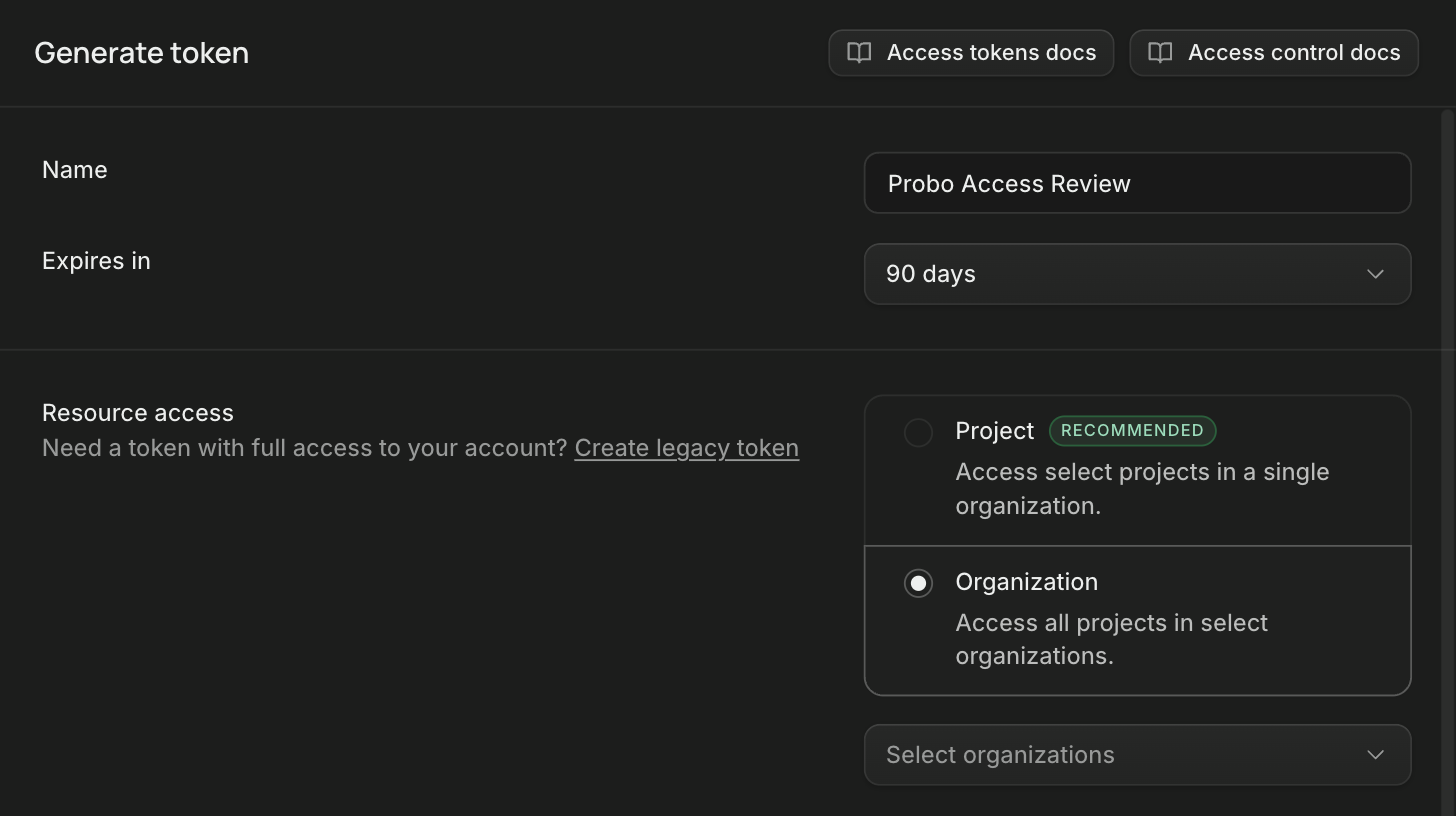Click the Name label
Viewport: 1456px width, 816px height.
(75, 170)
